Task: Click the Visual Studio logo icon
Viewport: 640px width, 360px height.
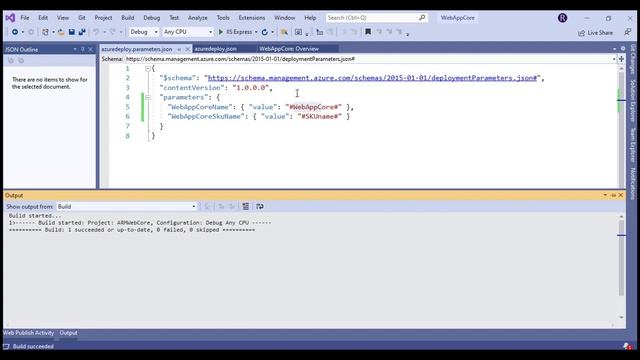Action: (10, 18)
